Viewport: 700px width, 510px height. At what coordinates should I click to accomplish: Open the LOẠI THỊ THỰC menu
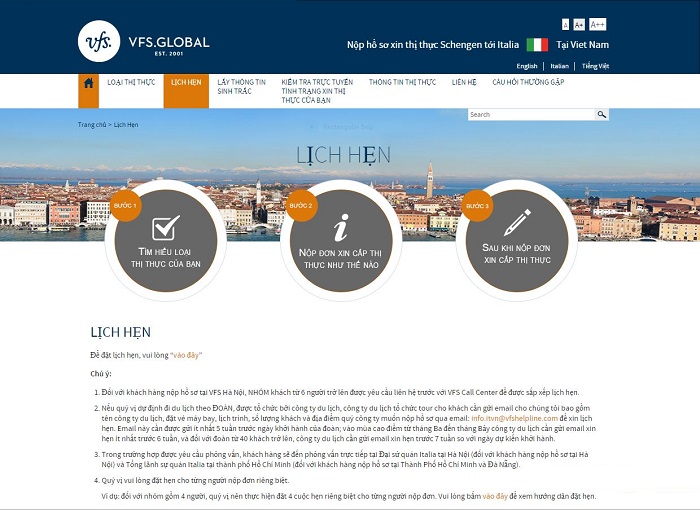(131, 83)
